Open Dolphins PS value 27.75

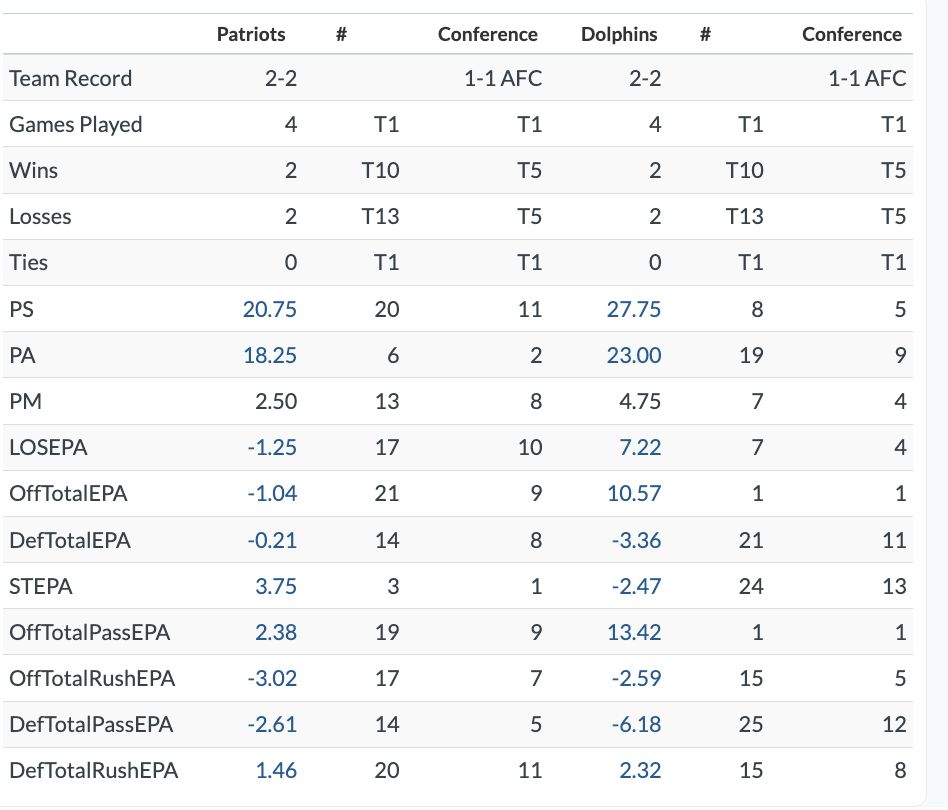pos(634,309)
